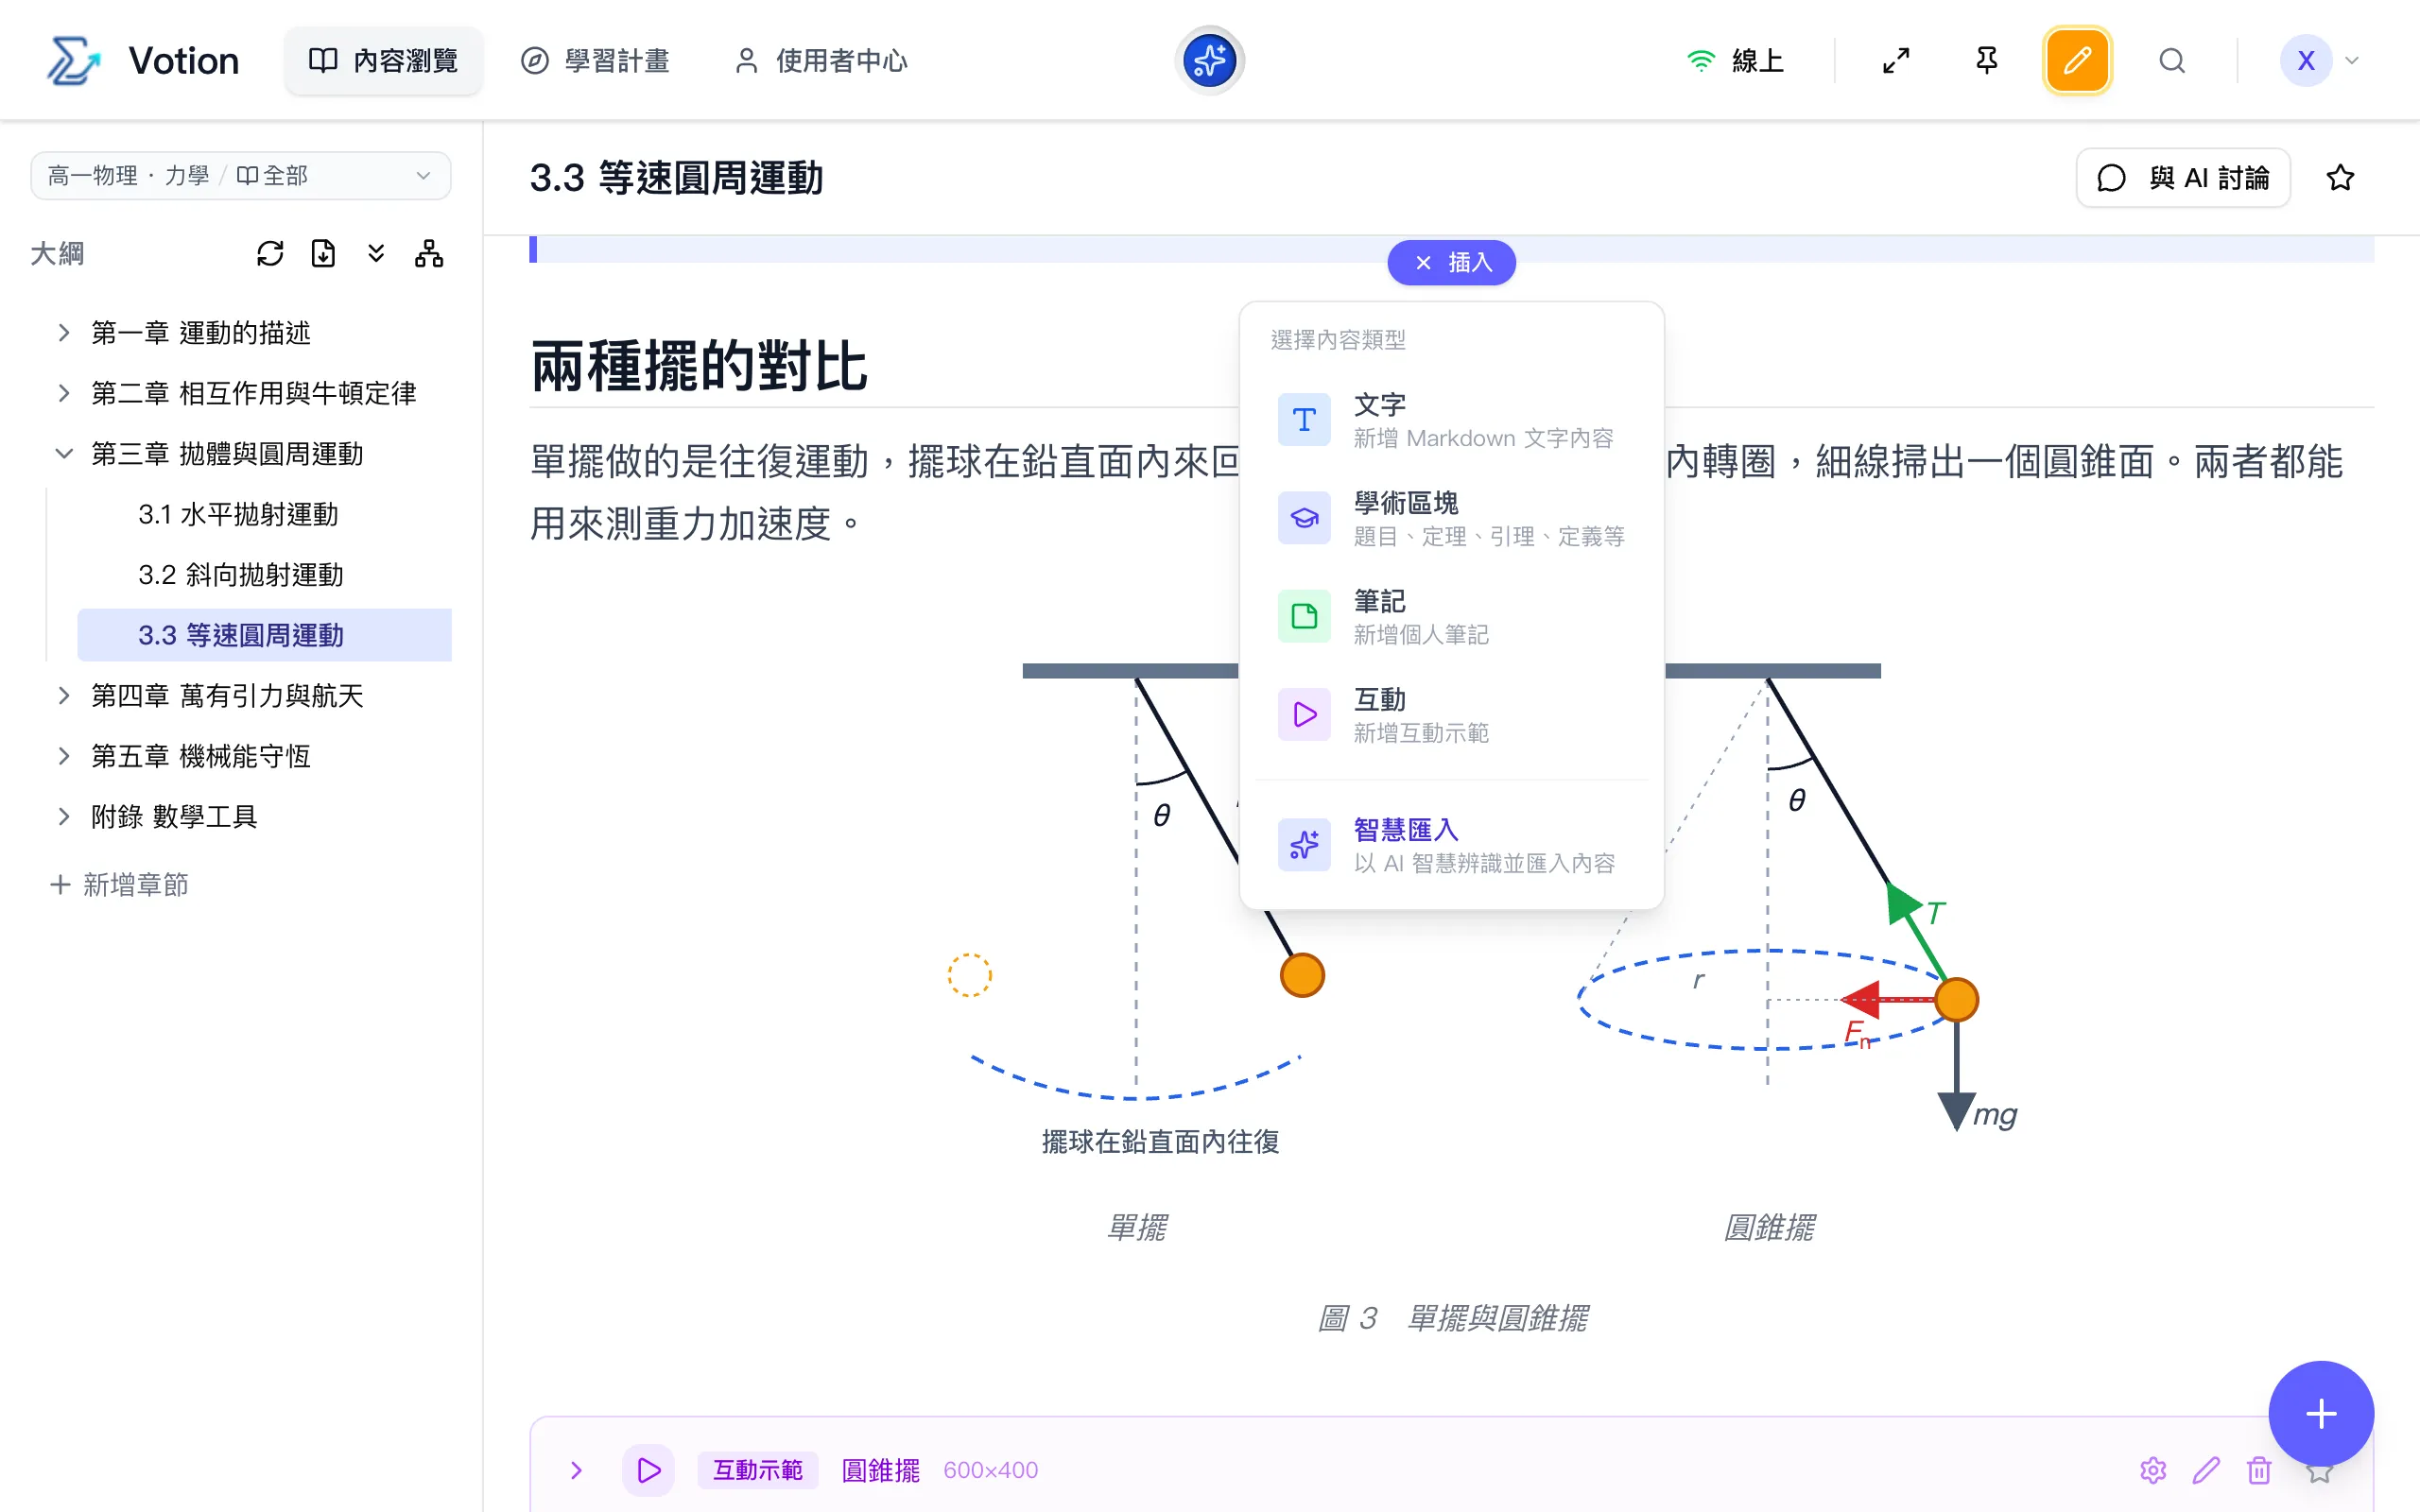This screenshot has width=2420, height=1512.
Task: Choose 互動 content type
Action: tap(1451, 715)
